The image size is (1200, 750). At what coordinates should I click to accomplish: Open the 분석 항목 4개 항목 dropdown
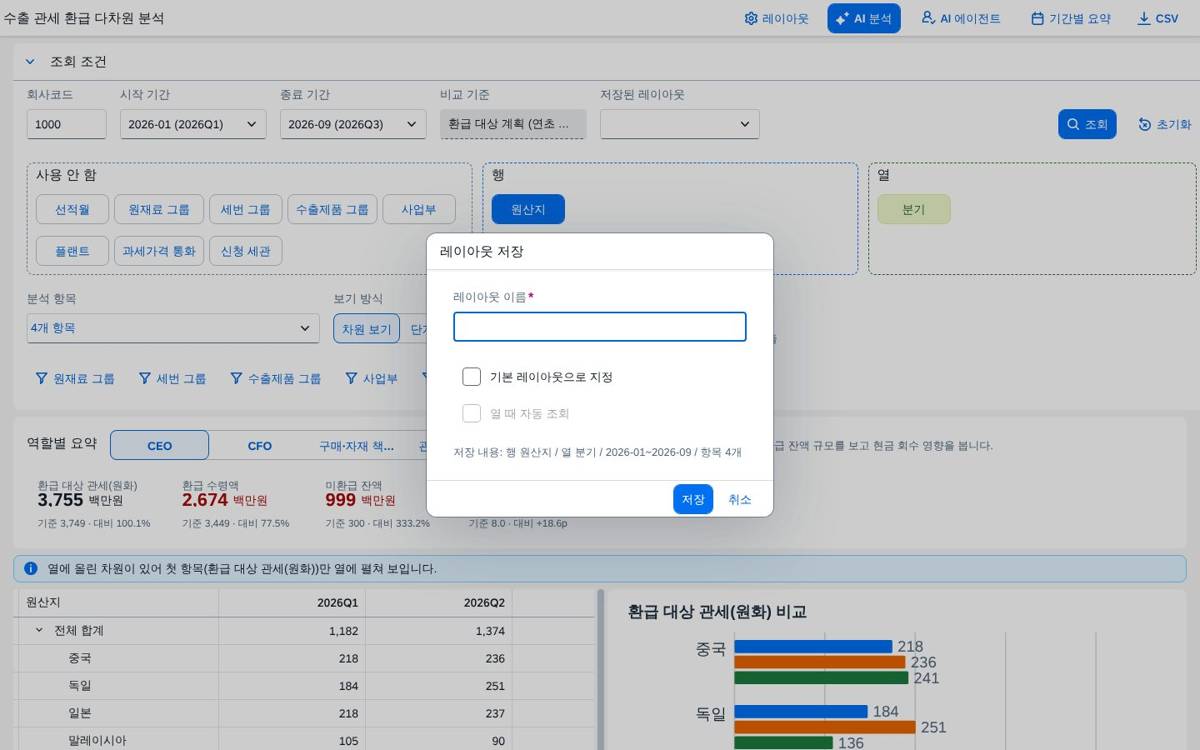pyautogui.click(x=173, y=328)
